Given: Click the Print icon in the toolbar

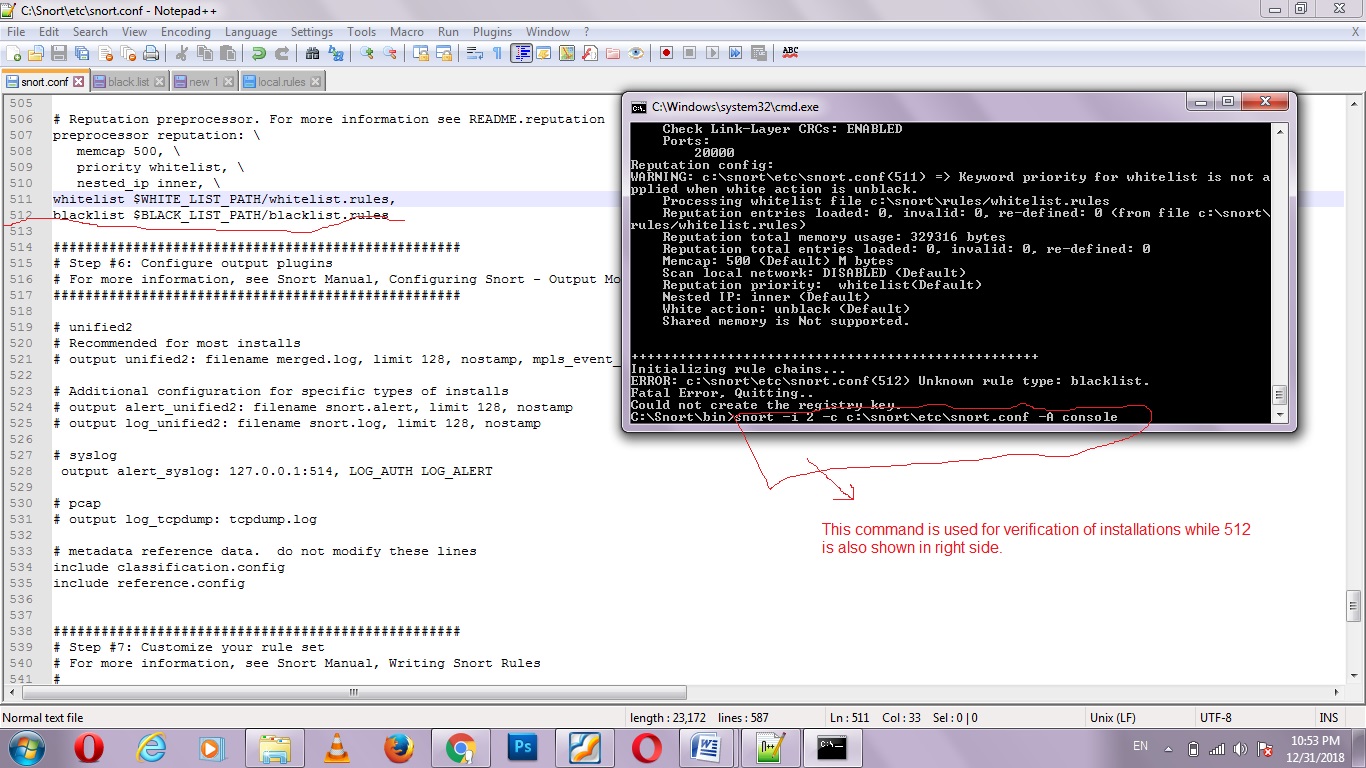Looking at the screenshot, I should click(x=151, y=53).
